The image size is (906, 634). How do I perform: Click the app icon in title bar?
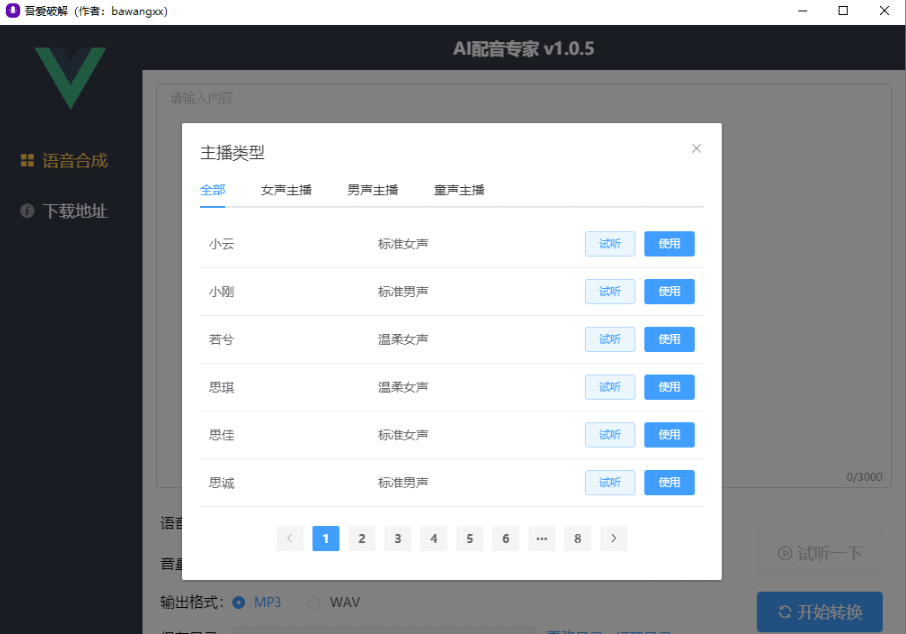tap(12, 11)
